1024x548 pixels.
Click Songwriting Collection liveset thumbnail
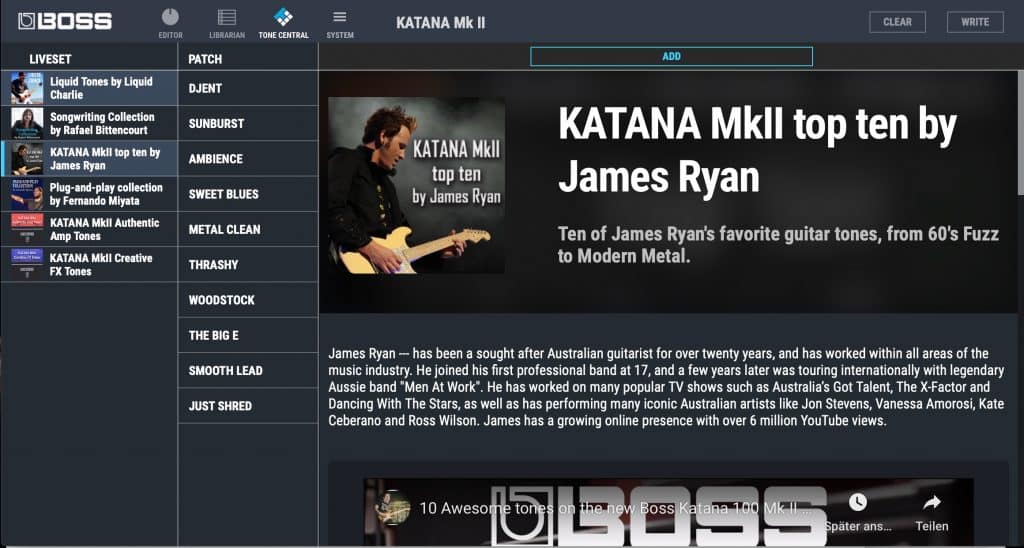click(27, 123)
